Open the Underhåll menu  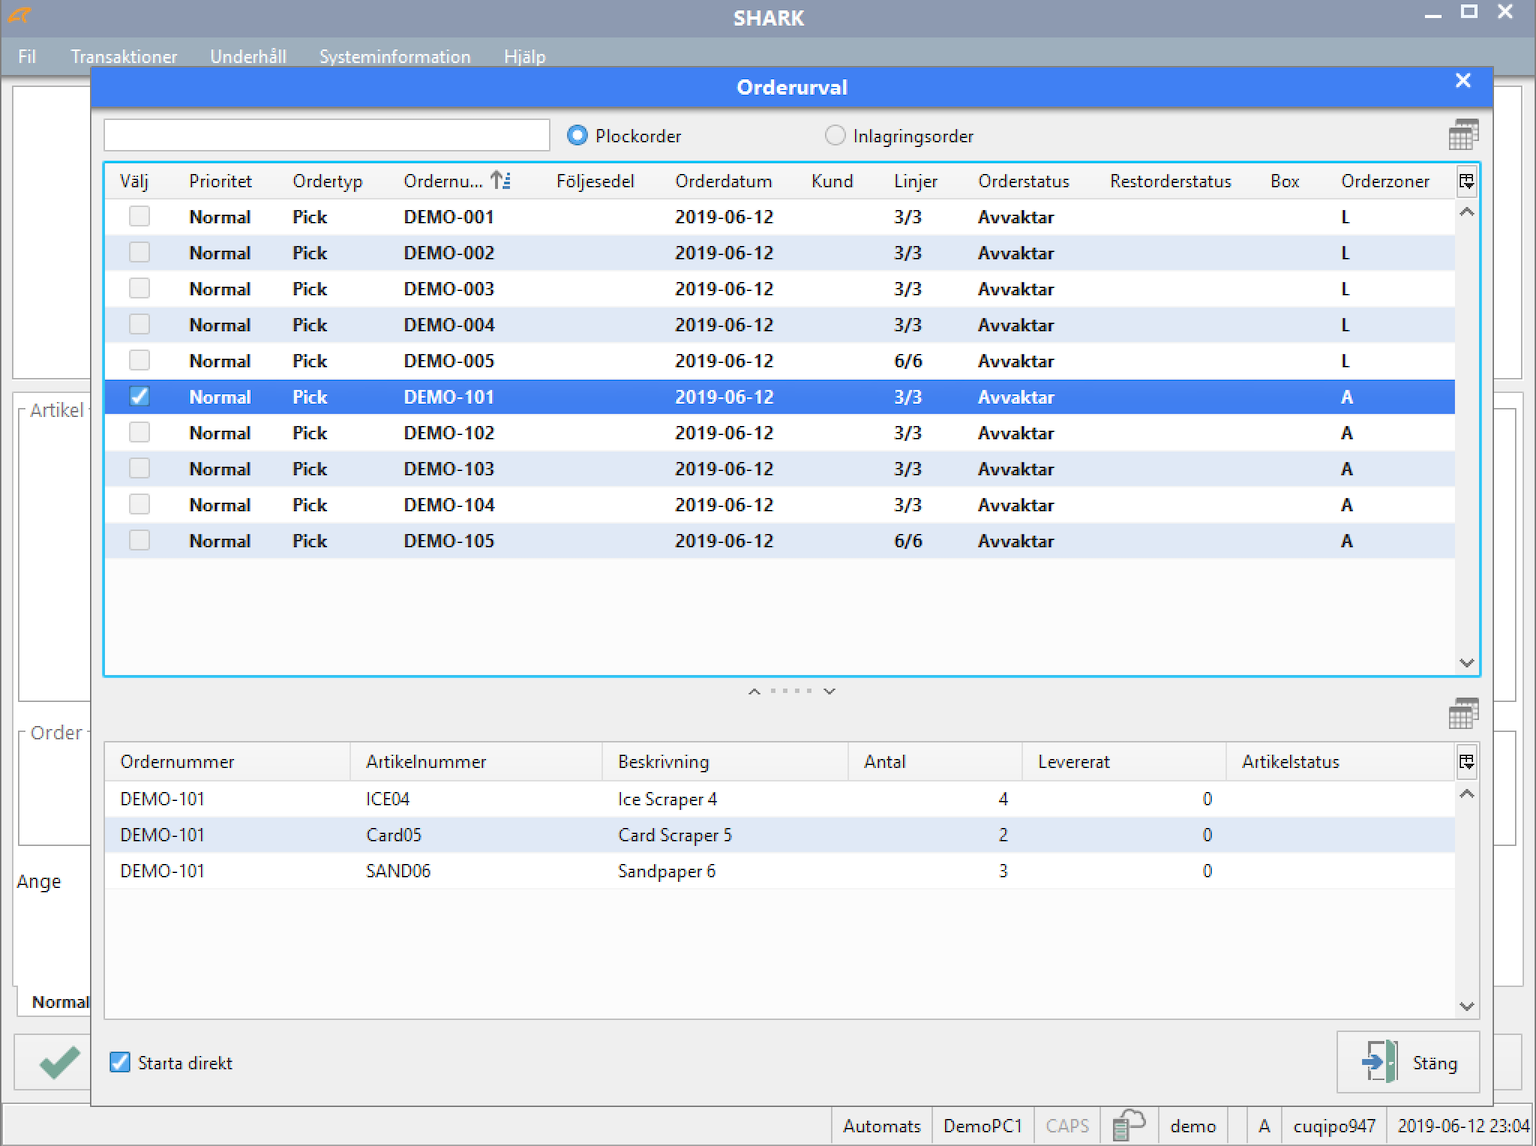tap(248, 56)
